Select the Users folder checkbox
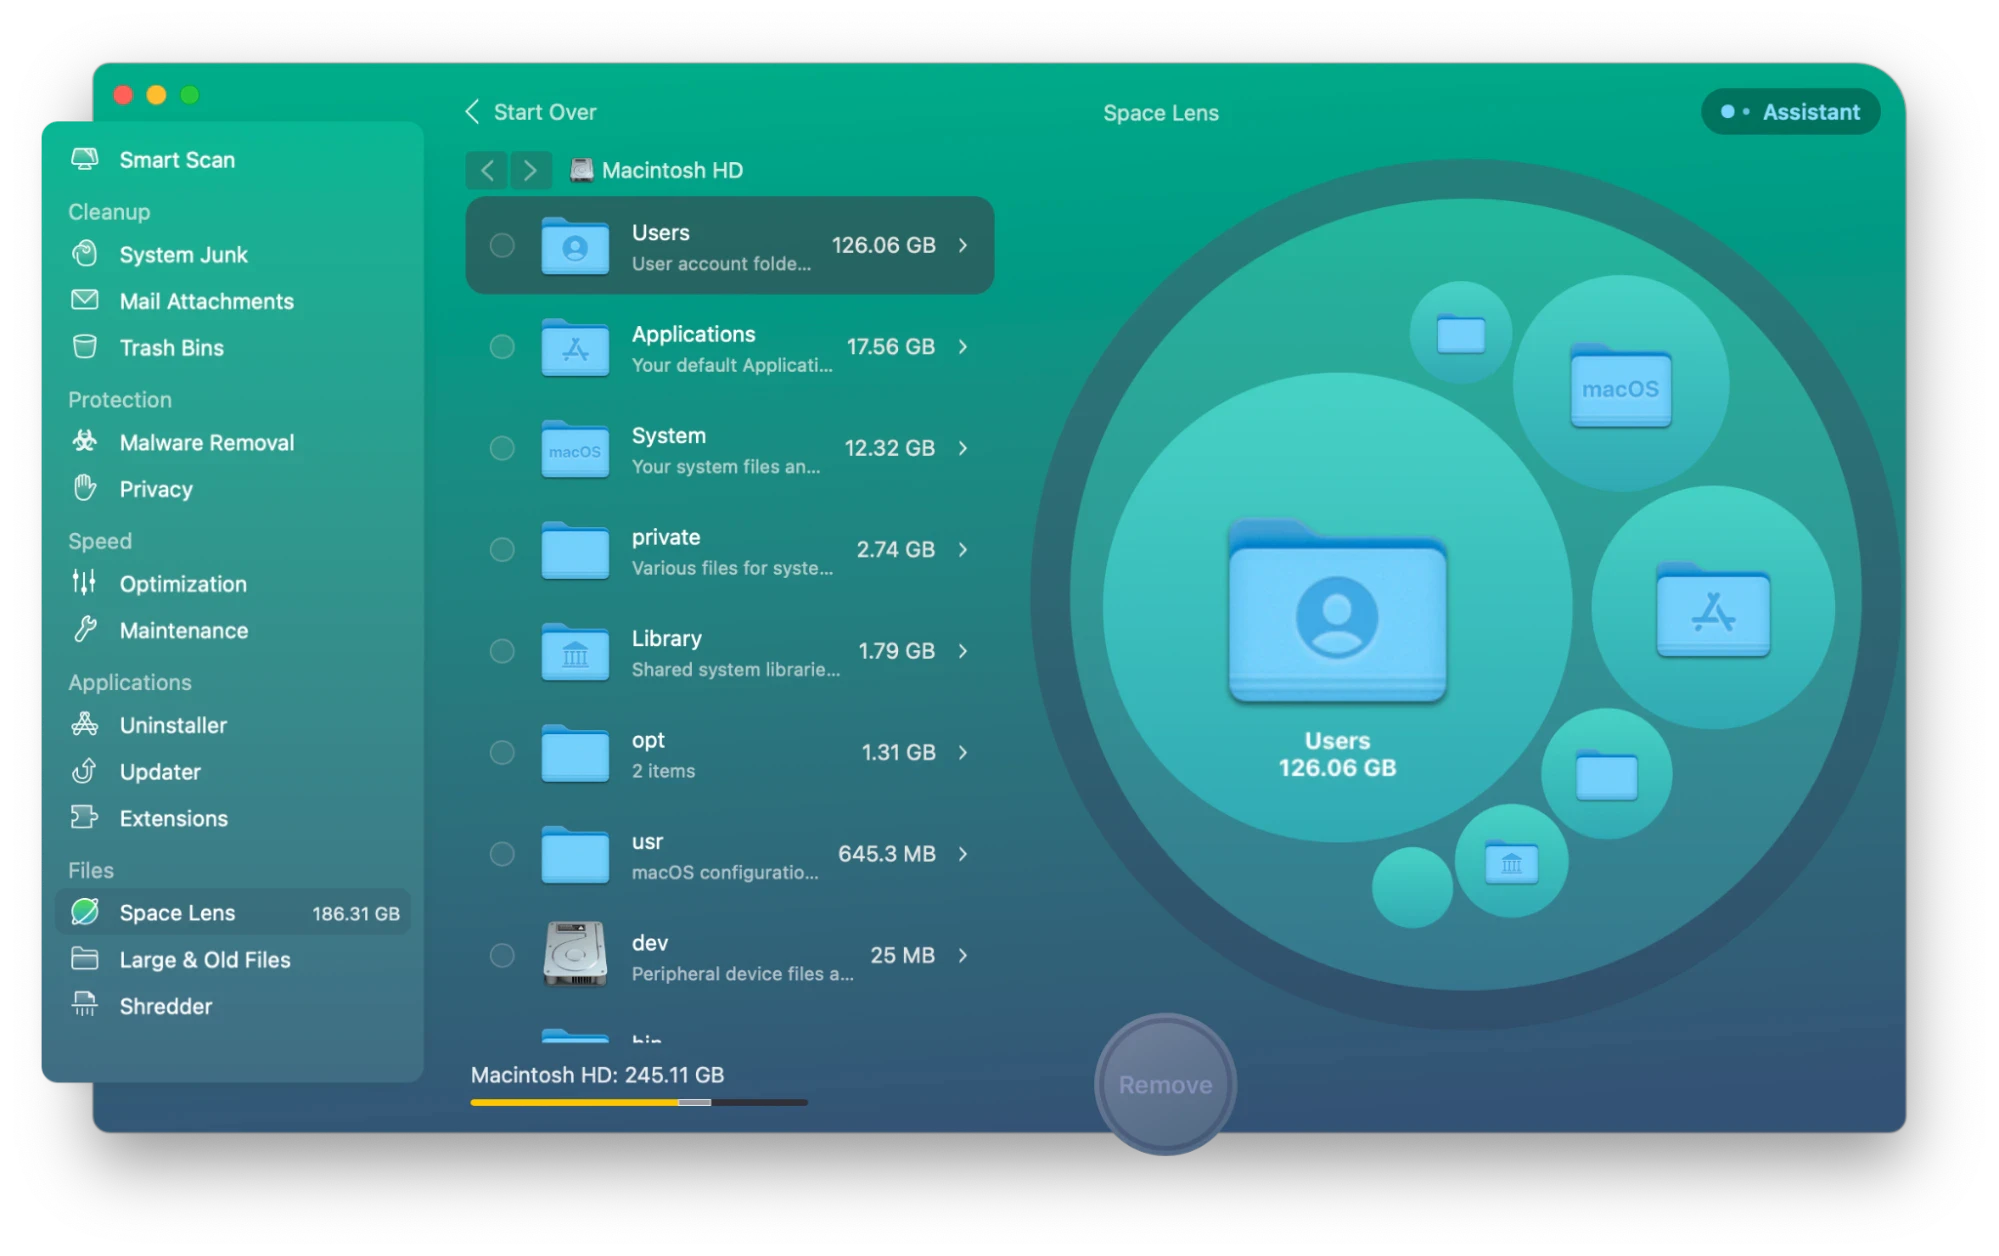This screenshot has height=1256, width=1999. [502, 245]
